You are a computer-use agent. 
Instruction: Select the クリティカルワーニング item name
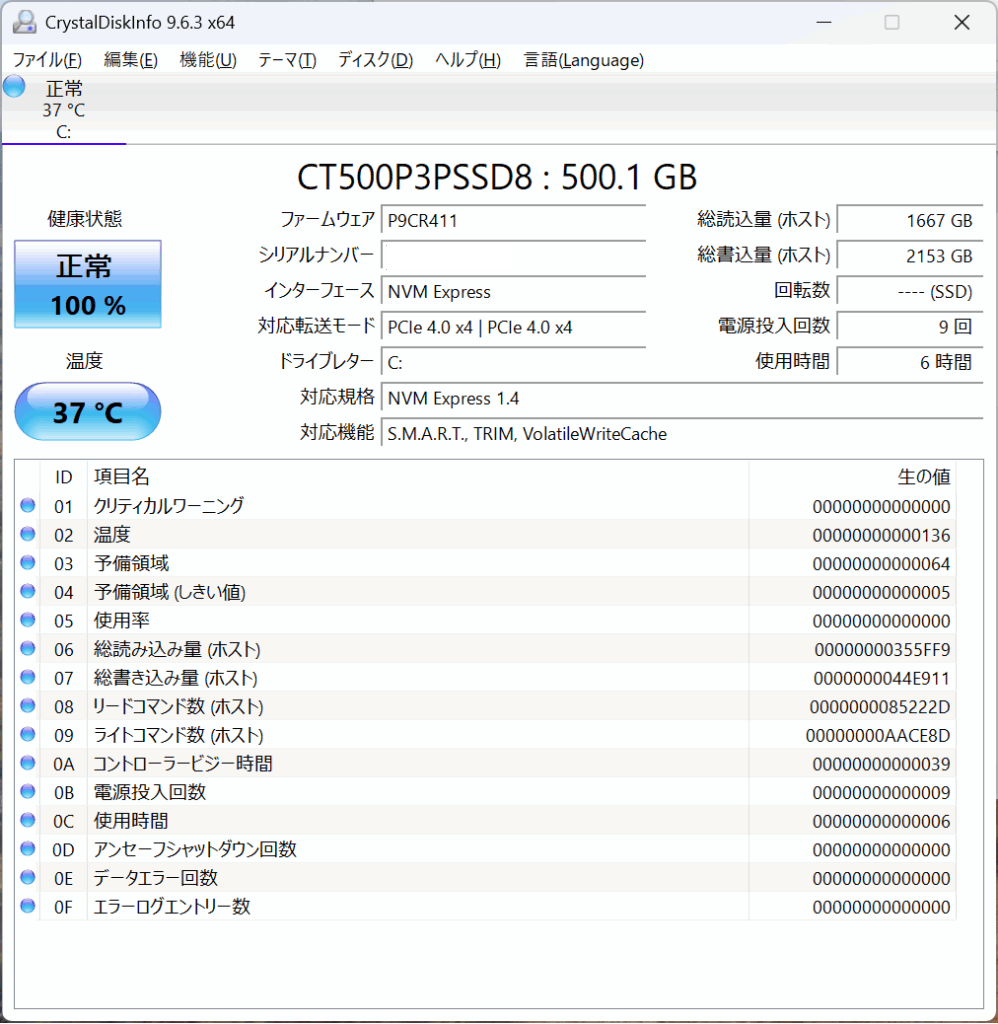(169, 505)
